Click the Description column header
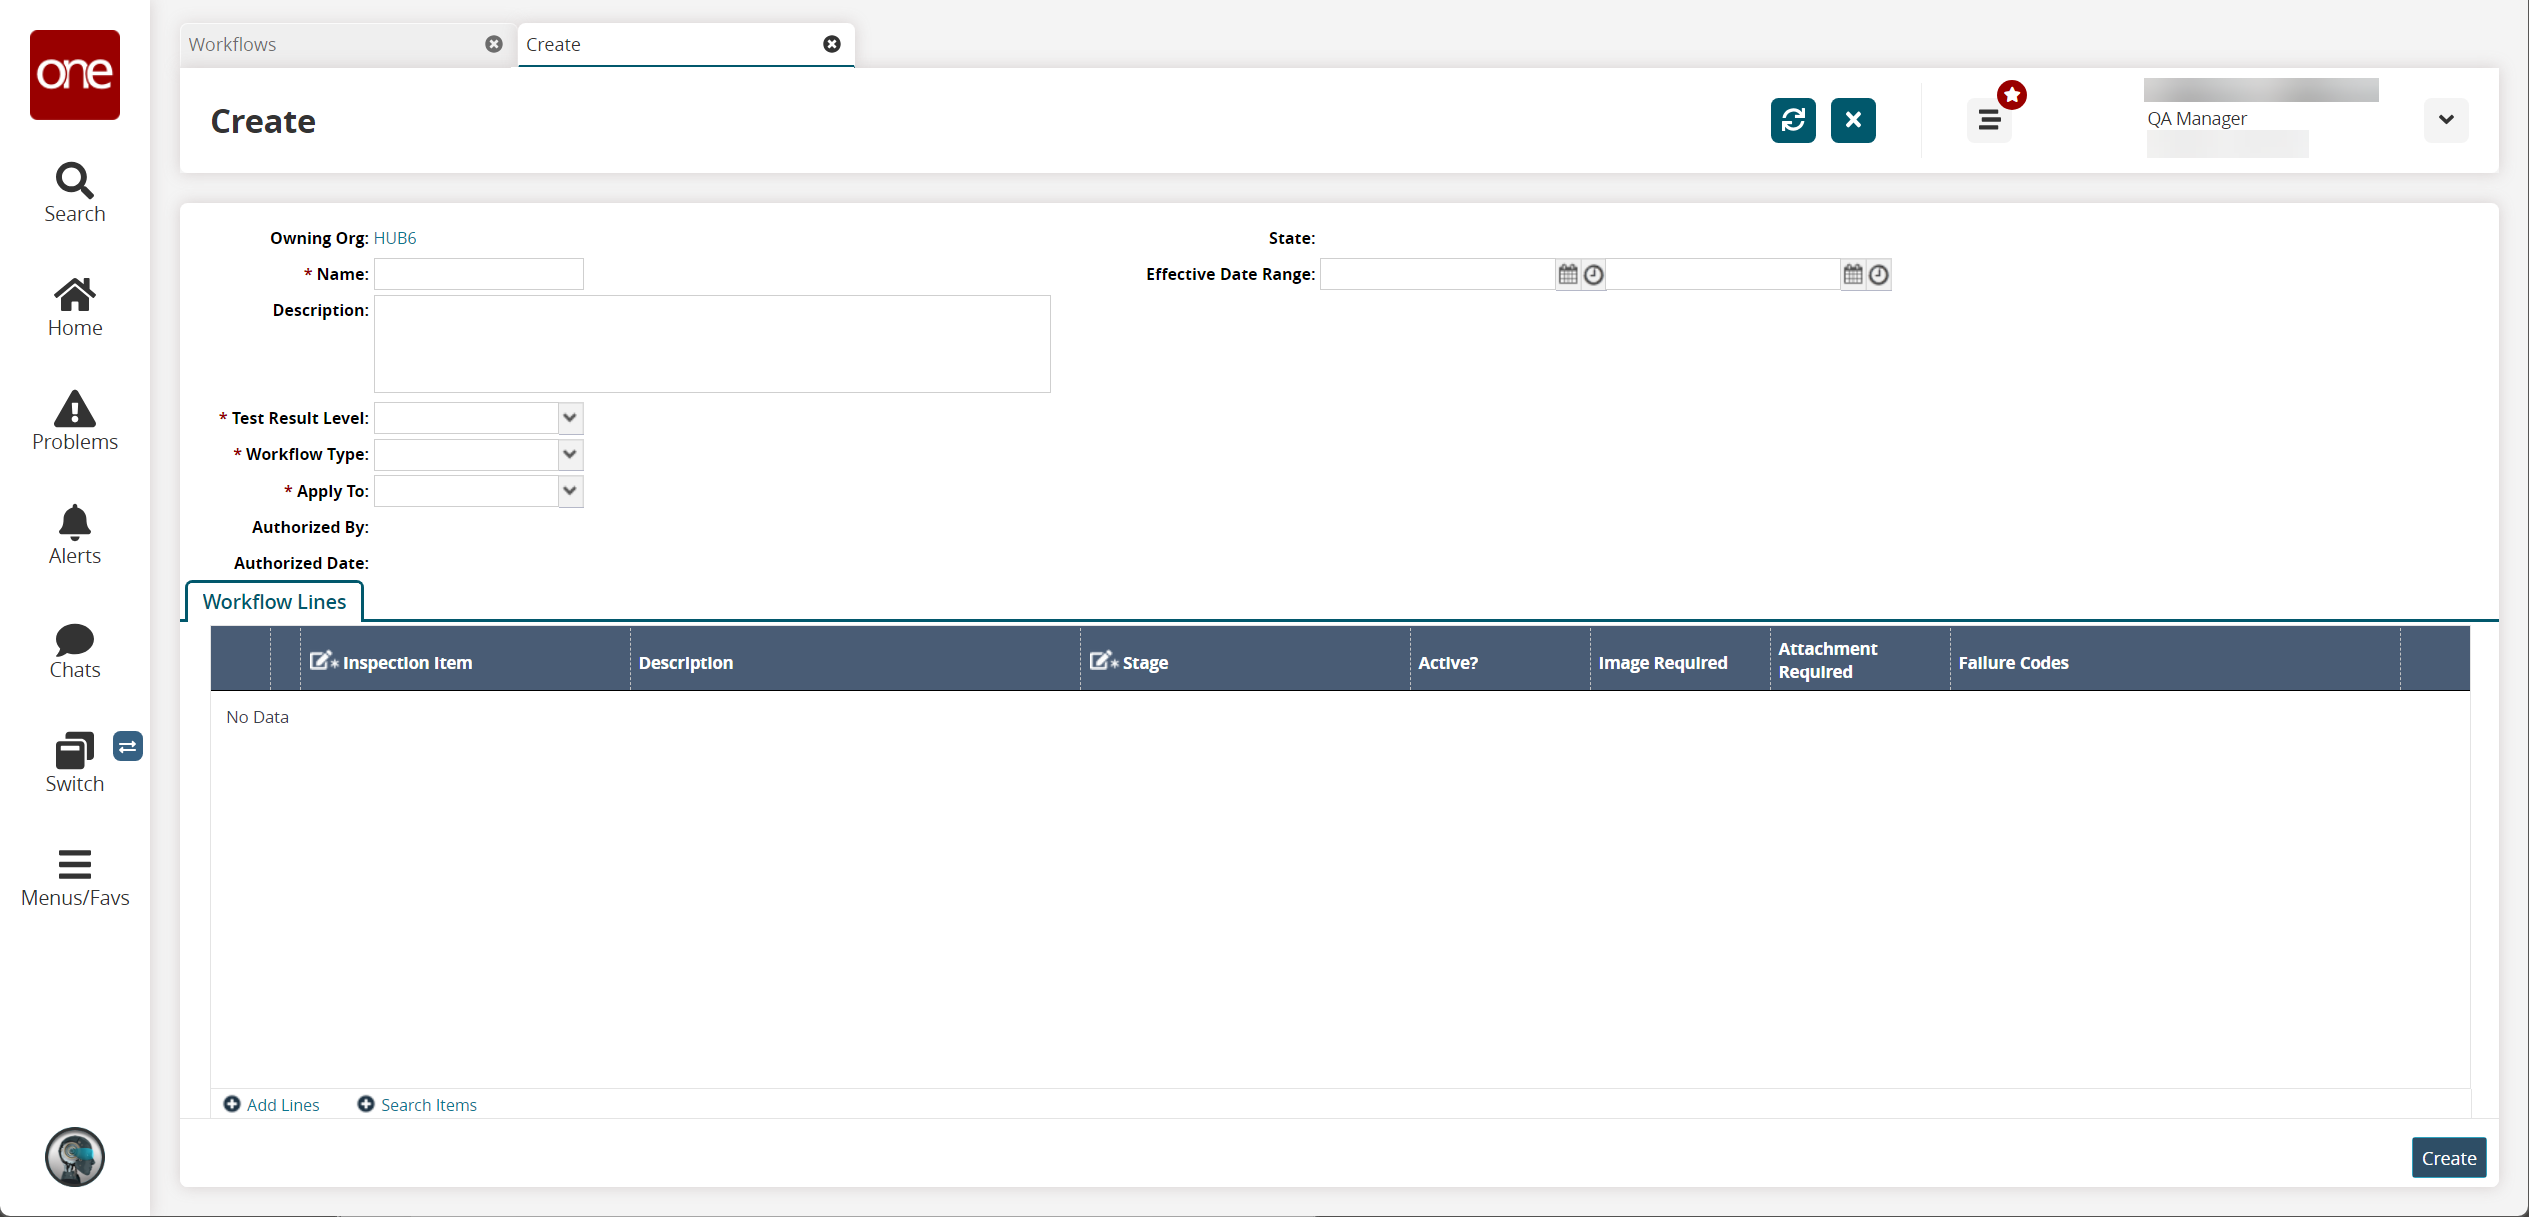Viewport: 2529px width, 1217px height. (856, 659)
